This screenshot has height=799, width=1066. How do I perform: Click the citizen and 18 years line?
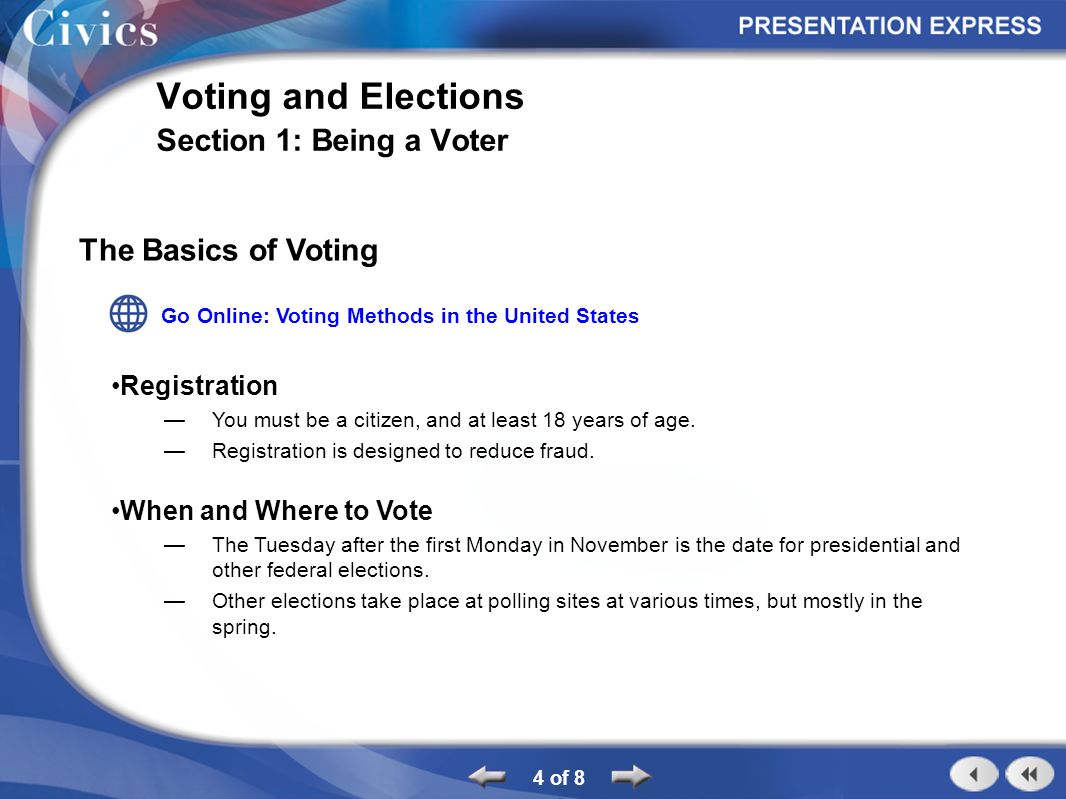(453, 420)
